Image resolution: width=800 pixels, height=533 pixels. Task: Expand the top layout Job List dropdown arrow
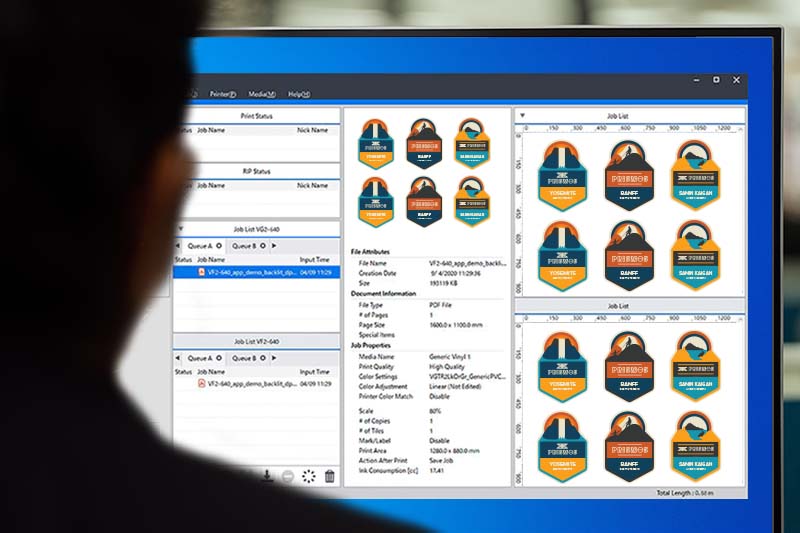pos(521,116)
